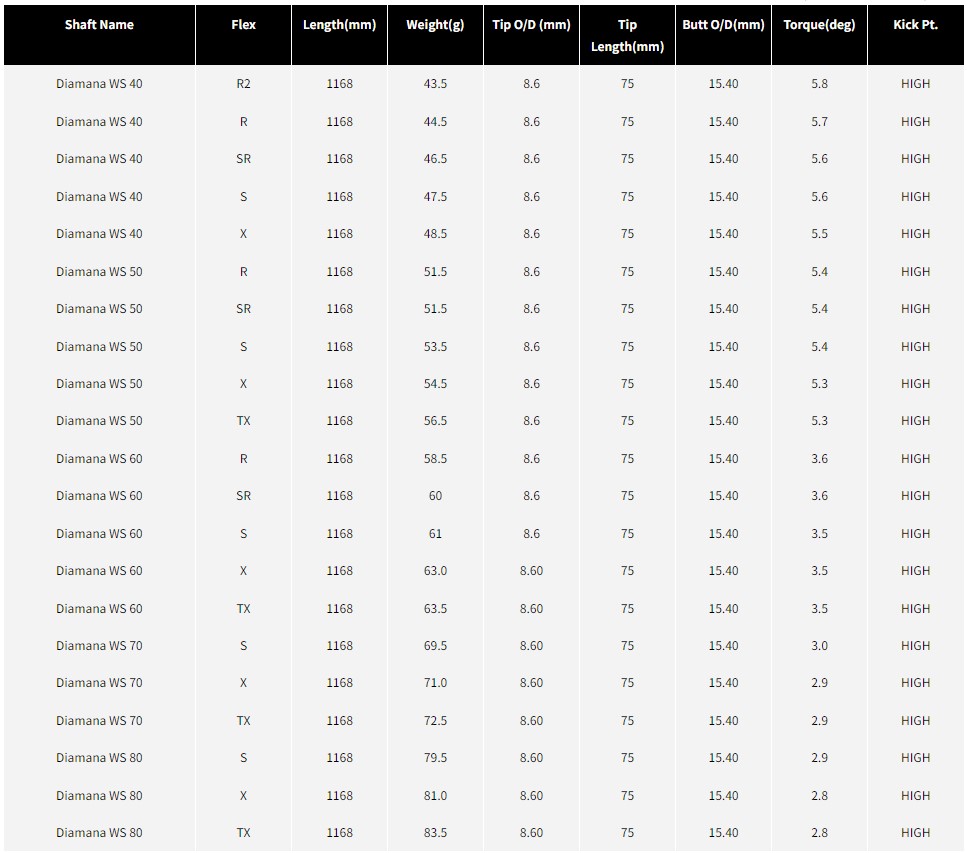Click the 8.60 tip O/D in the 63.0 weight row

click(x=532, y=571)
